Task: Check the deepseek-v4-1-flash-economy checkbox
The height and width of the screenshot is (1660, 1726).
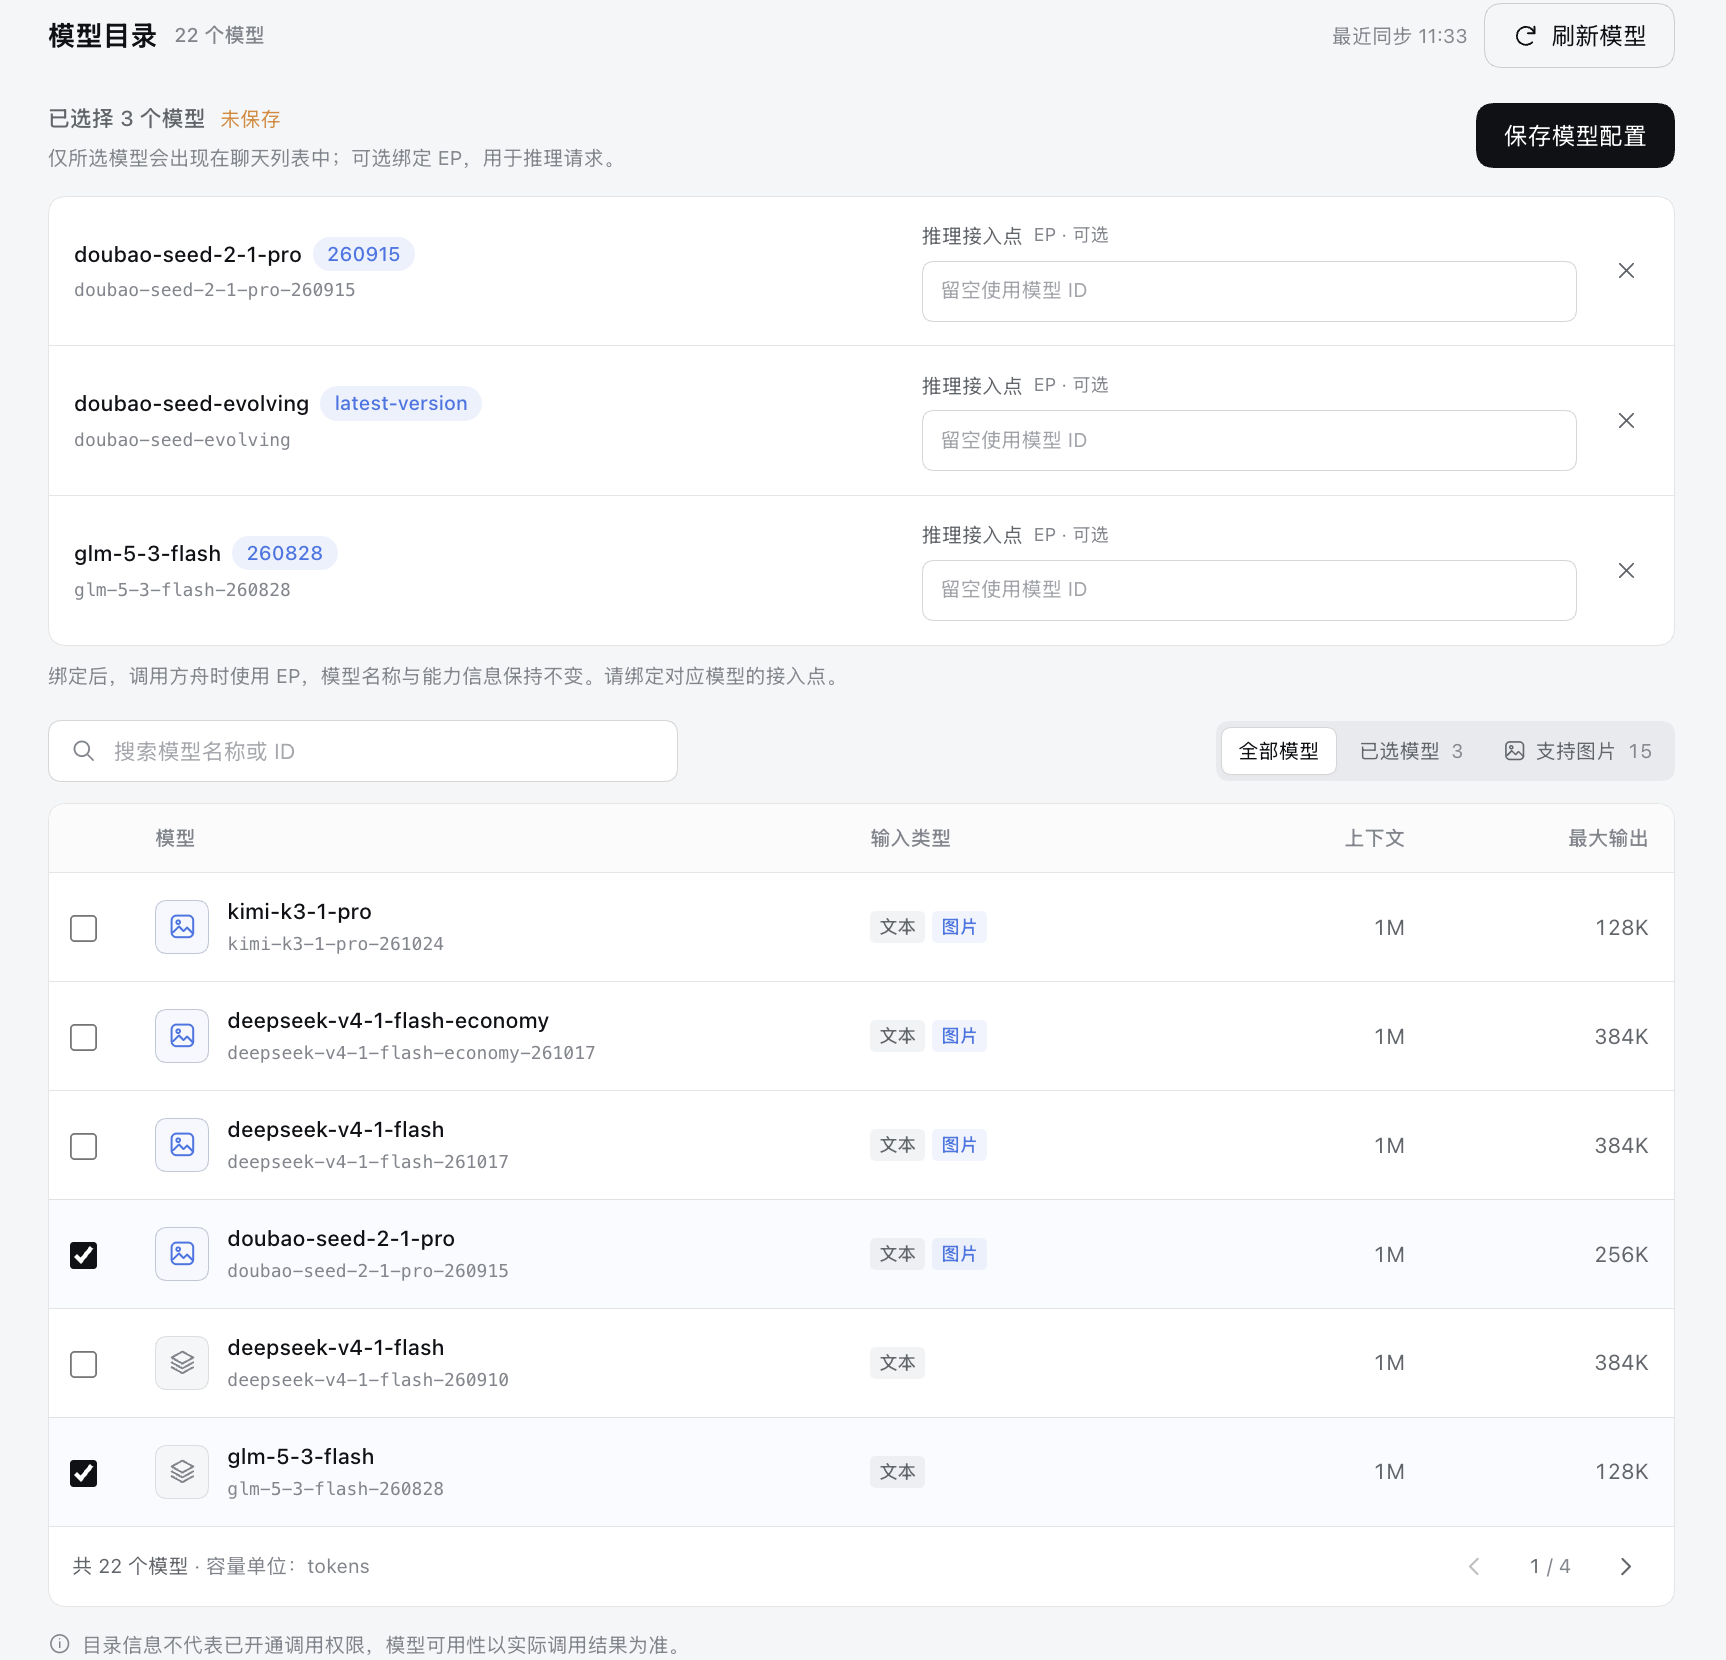Action: click(x=84, y=1037)
